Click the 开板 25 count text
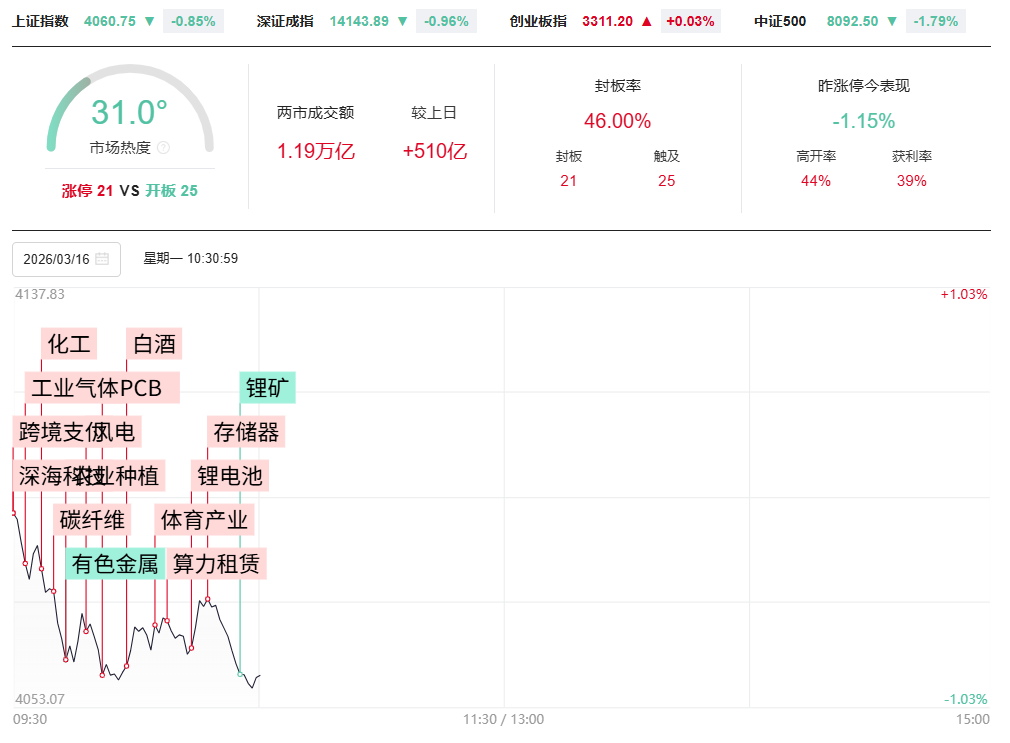The height and width of the screenshot is (743, 1010). pos(171,191)
